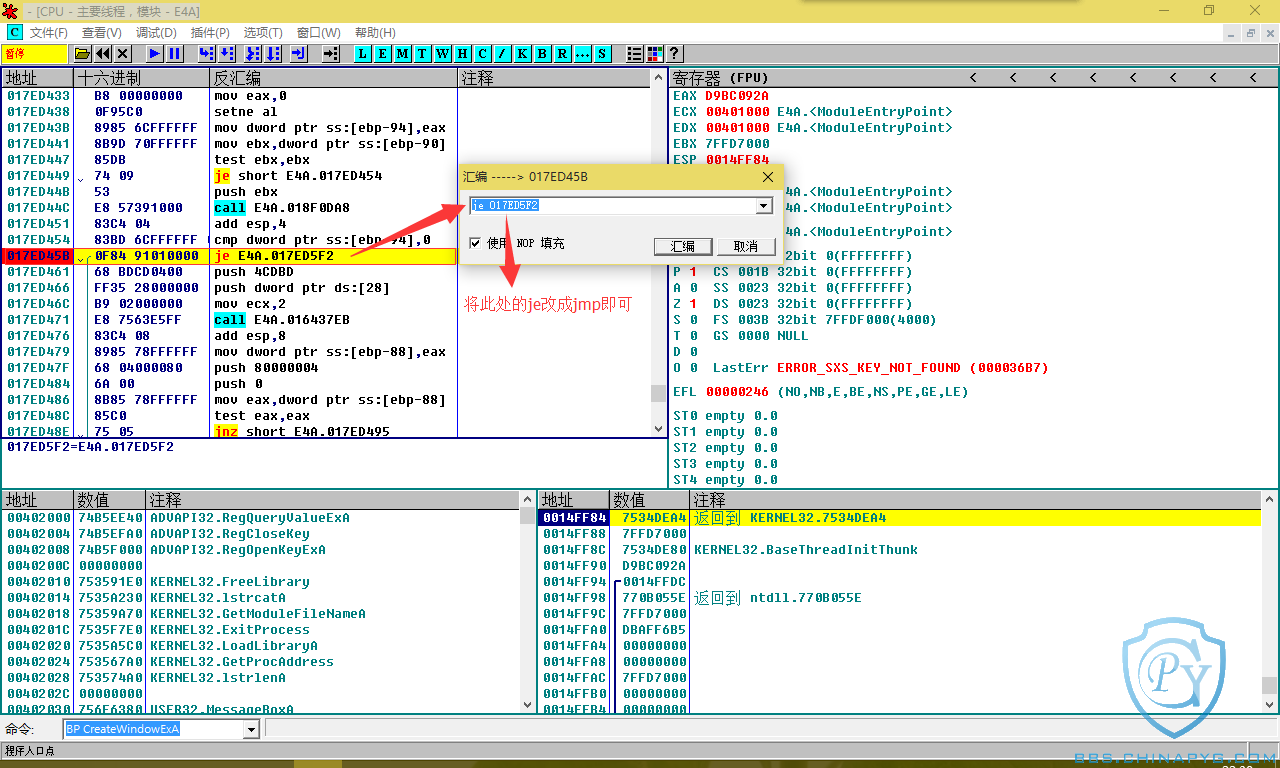Toggle the 使用 NOP 填充 checkbox
Image resolution: width=1280 pixels, height=768 pixels.
[x=476, y=243]
